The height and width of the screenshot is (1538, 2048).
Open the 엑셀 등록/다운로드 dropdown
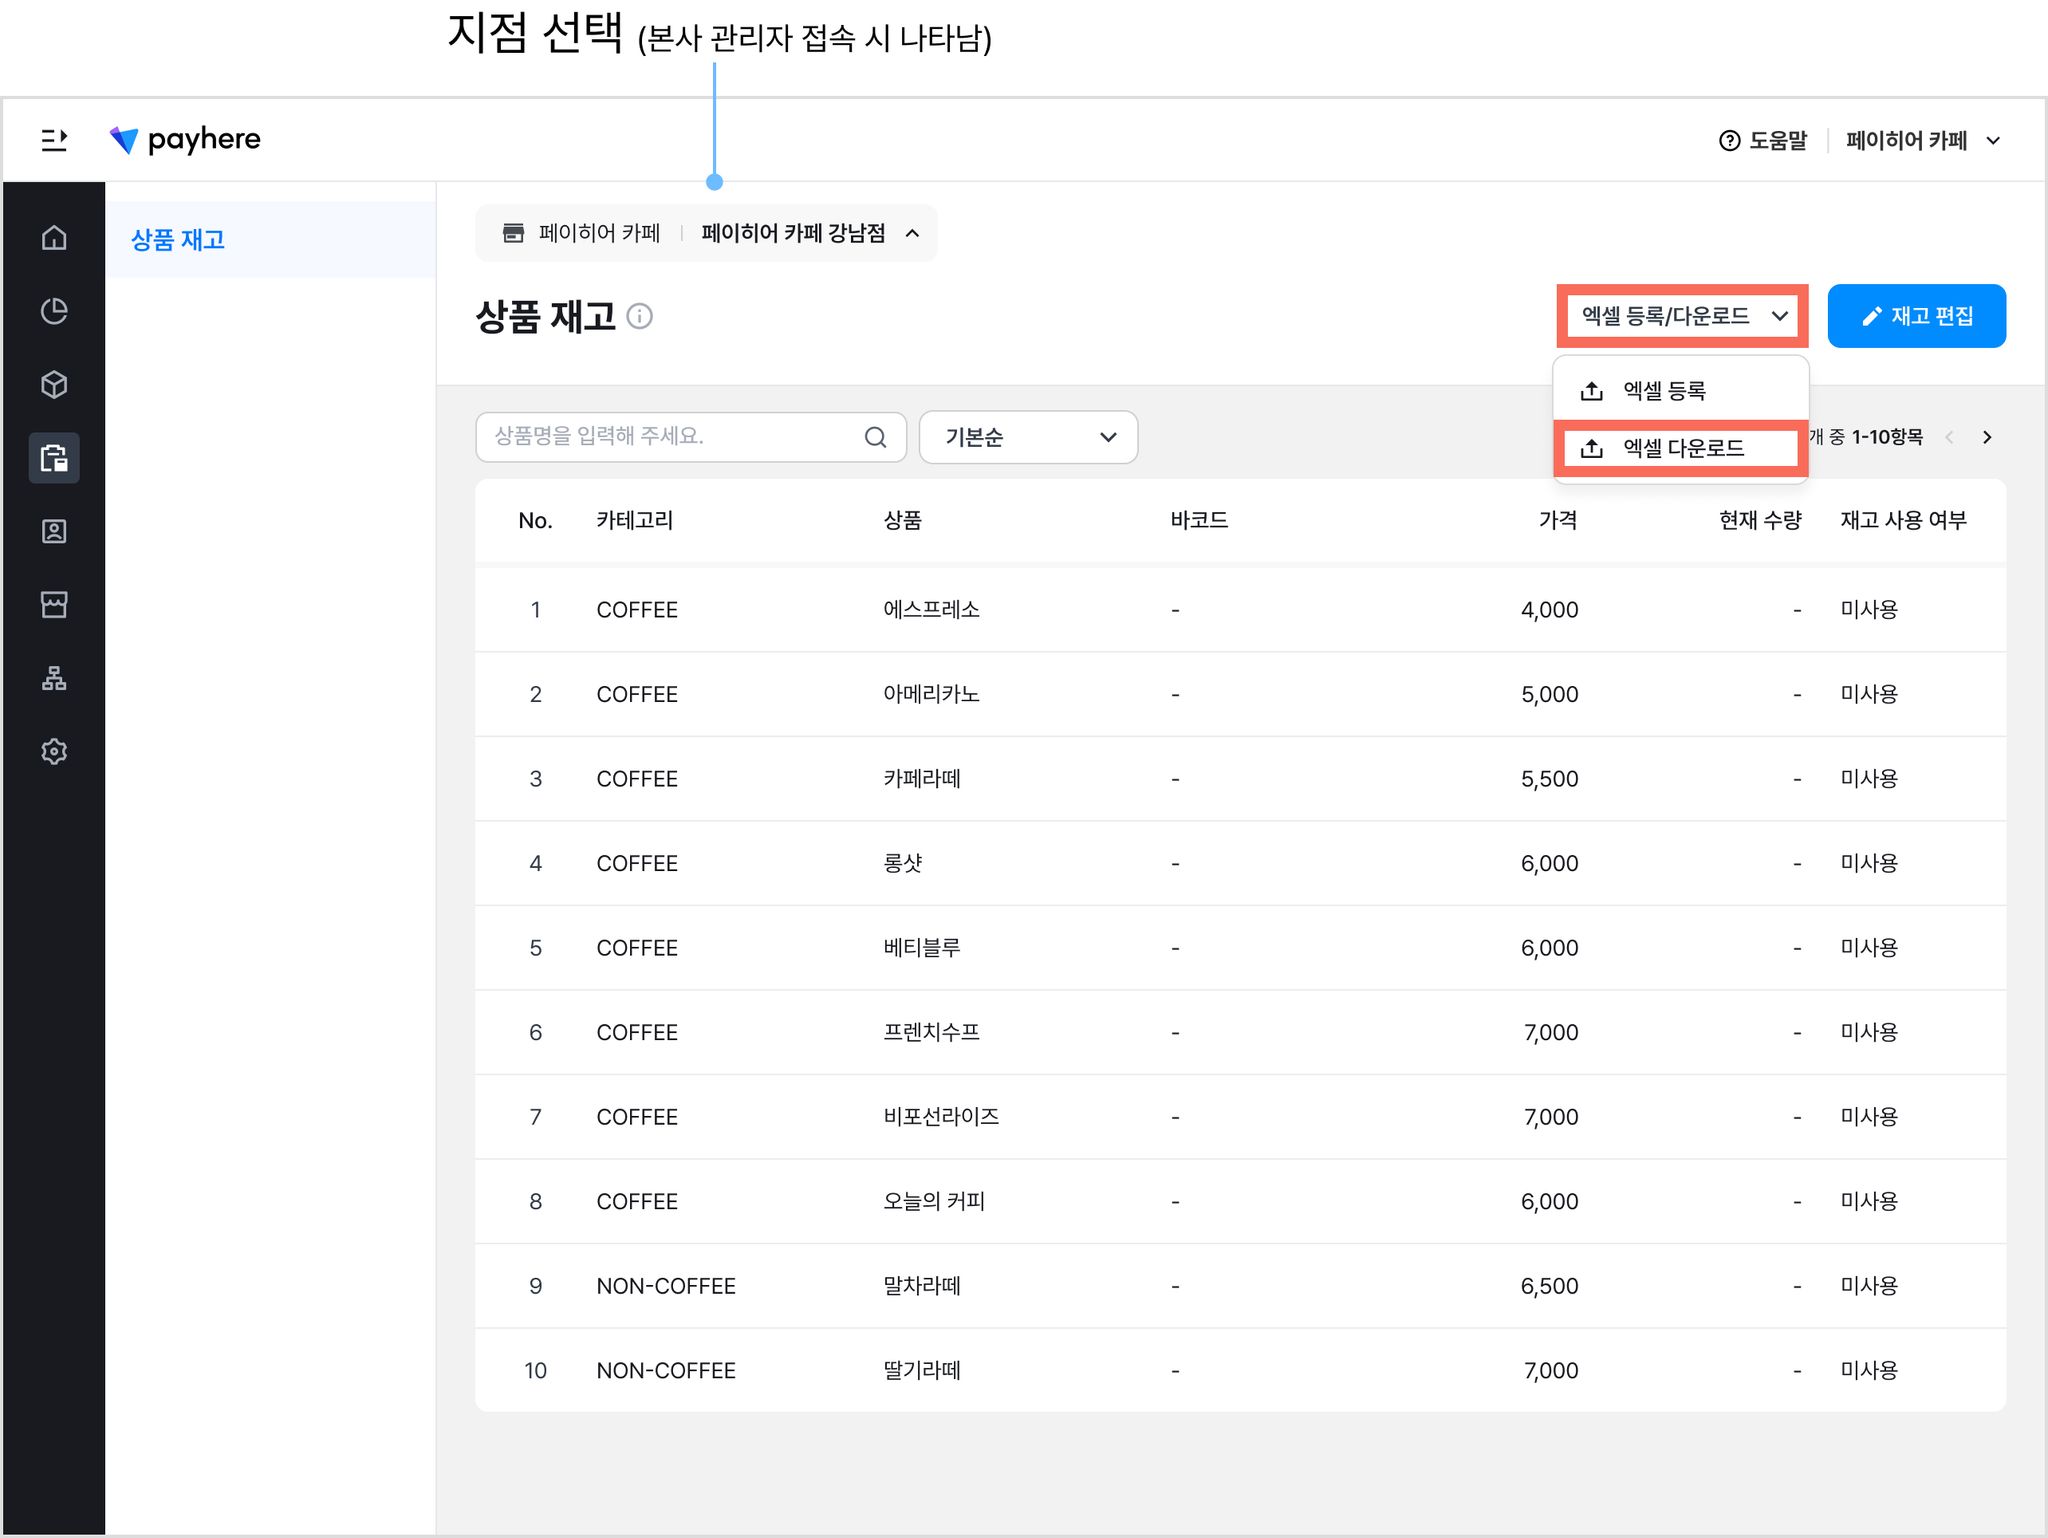[1683, 316]
